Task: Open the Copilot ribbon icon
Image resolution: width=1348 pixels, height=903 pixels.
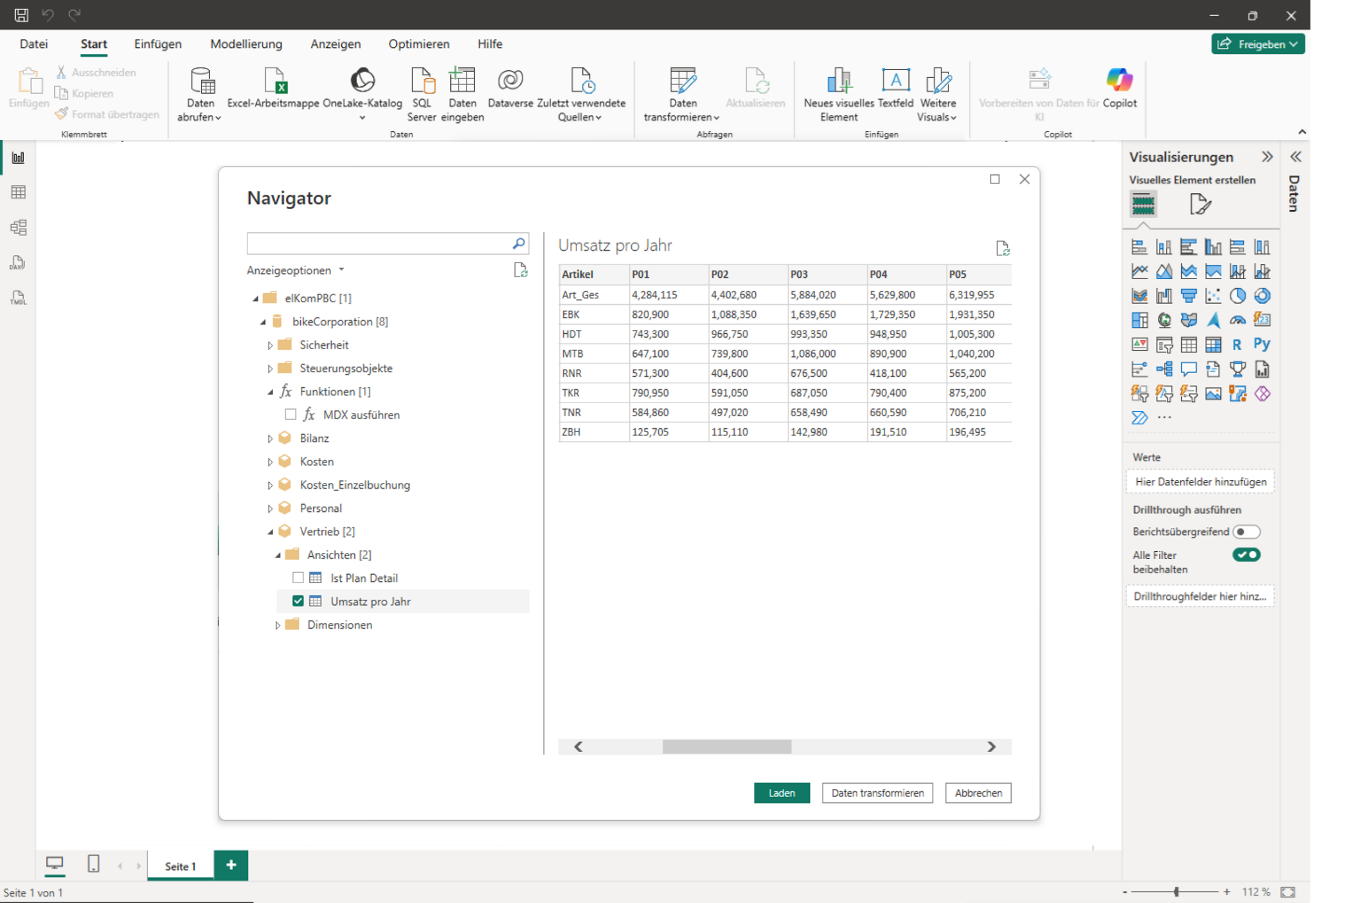Action: coord(1119,82)
